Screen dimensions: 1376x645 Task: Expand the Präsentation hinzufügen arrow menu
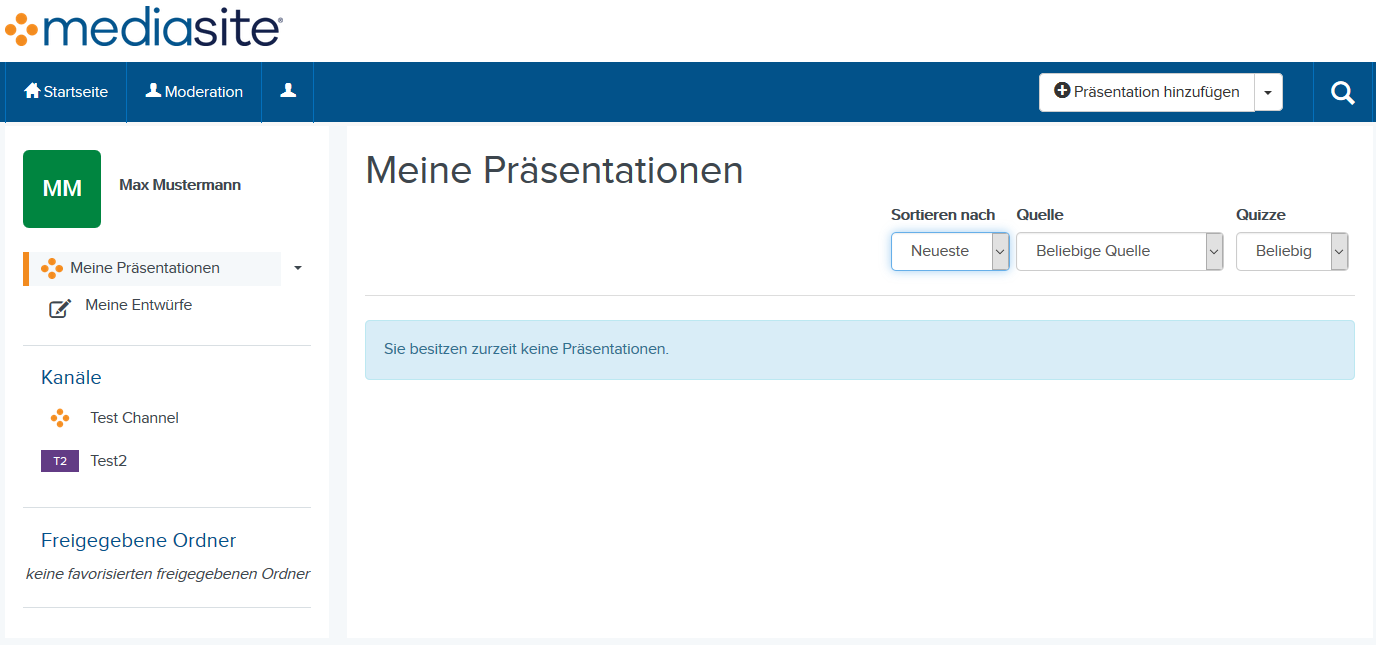(1268, 92)
